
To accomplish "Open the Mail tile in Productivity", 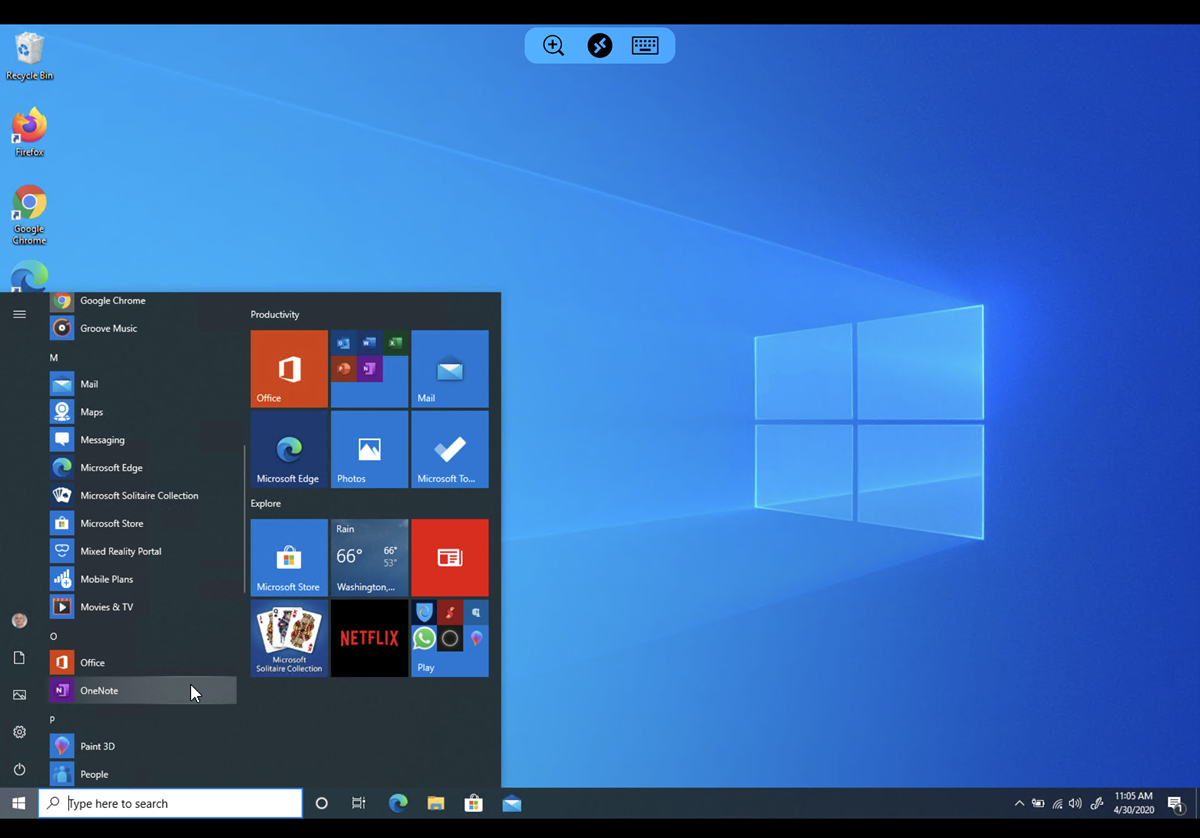I will (450, 369).
